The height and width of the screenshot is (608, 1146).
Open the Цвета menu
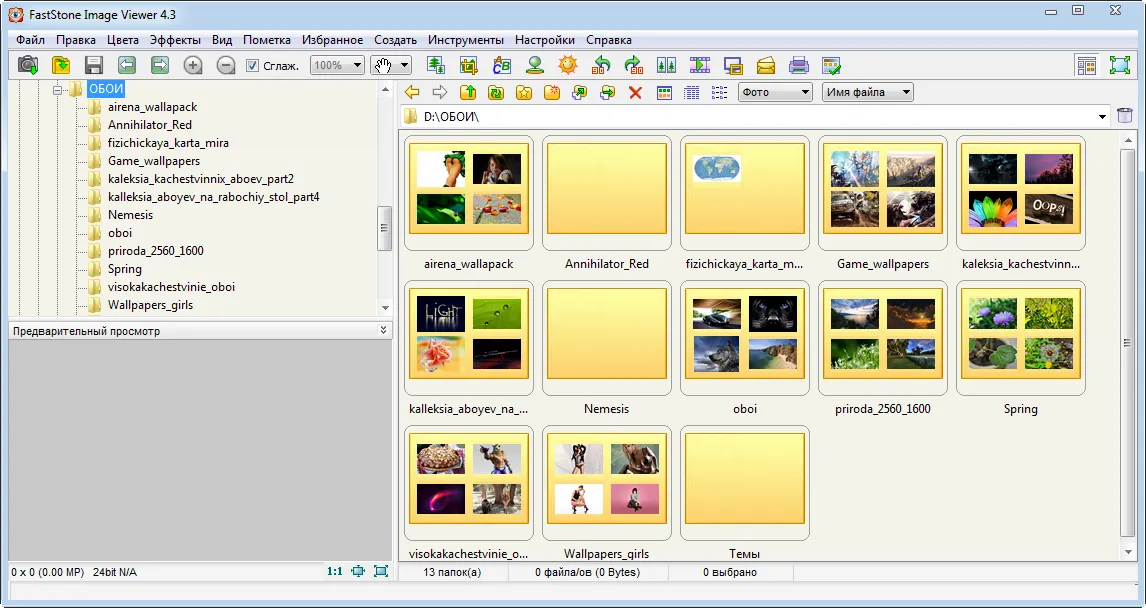pyautogui.click(x=123, y=40)
